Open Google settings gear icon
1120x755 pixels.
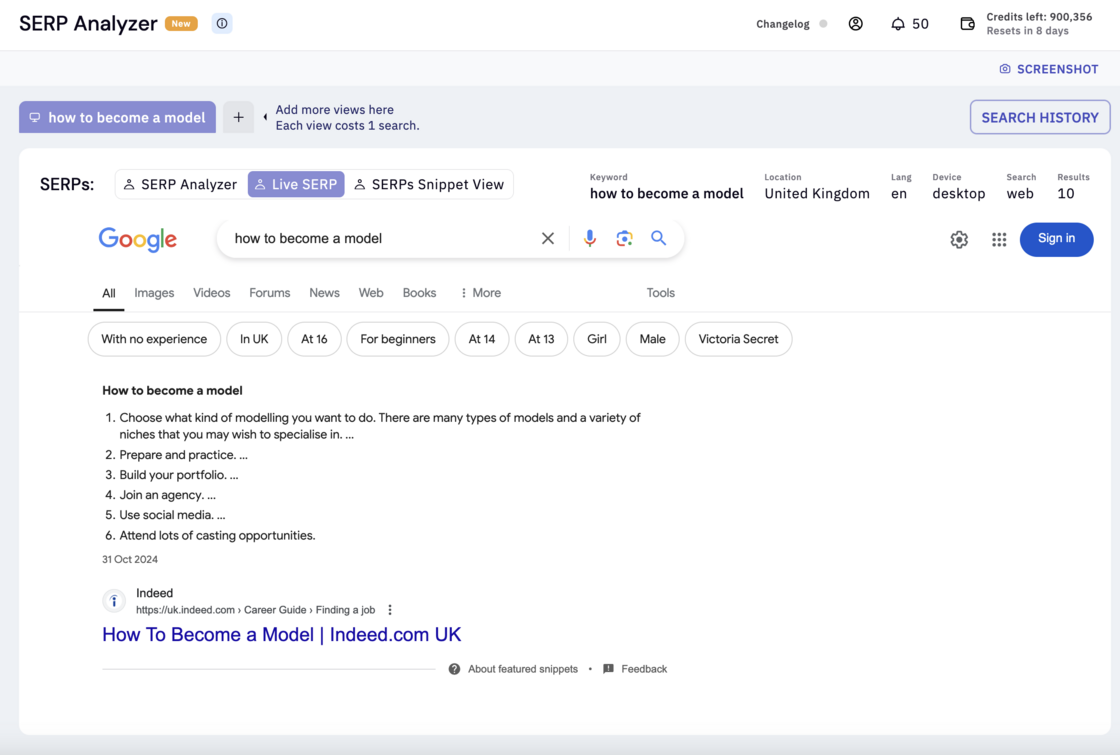tap(959, 239)
